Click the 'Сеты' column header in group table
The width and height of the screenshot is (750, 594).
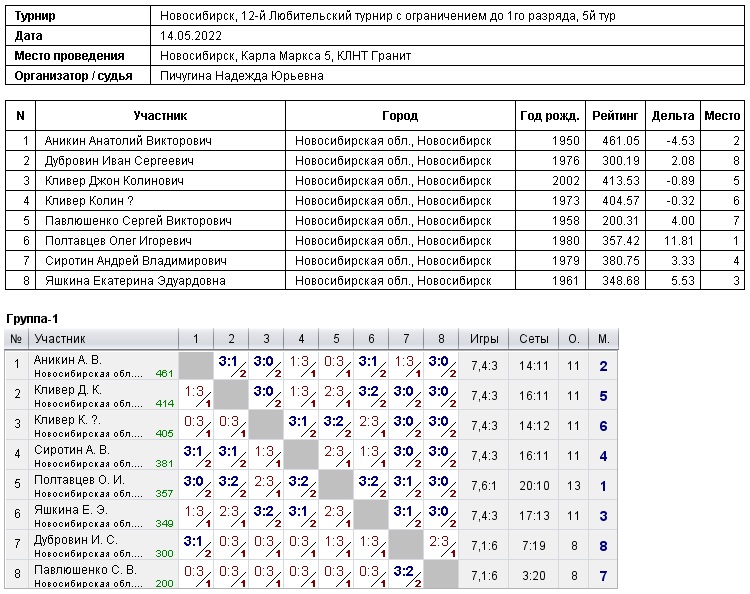[534, 339]
